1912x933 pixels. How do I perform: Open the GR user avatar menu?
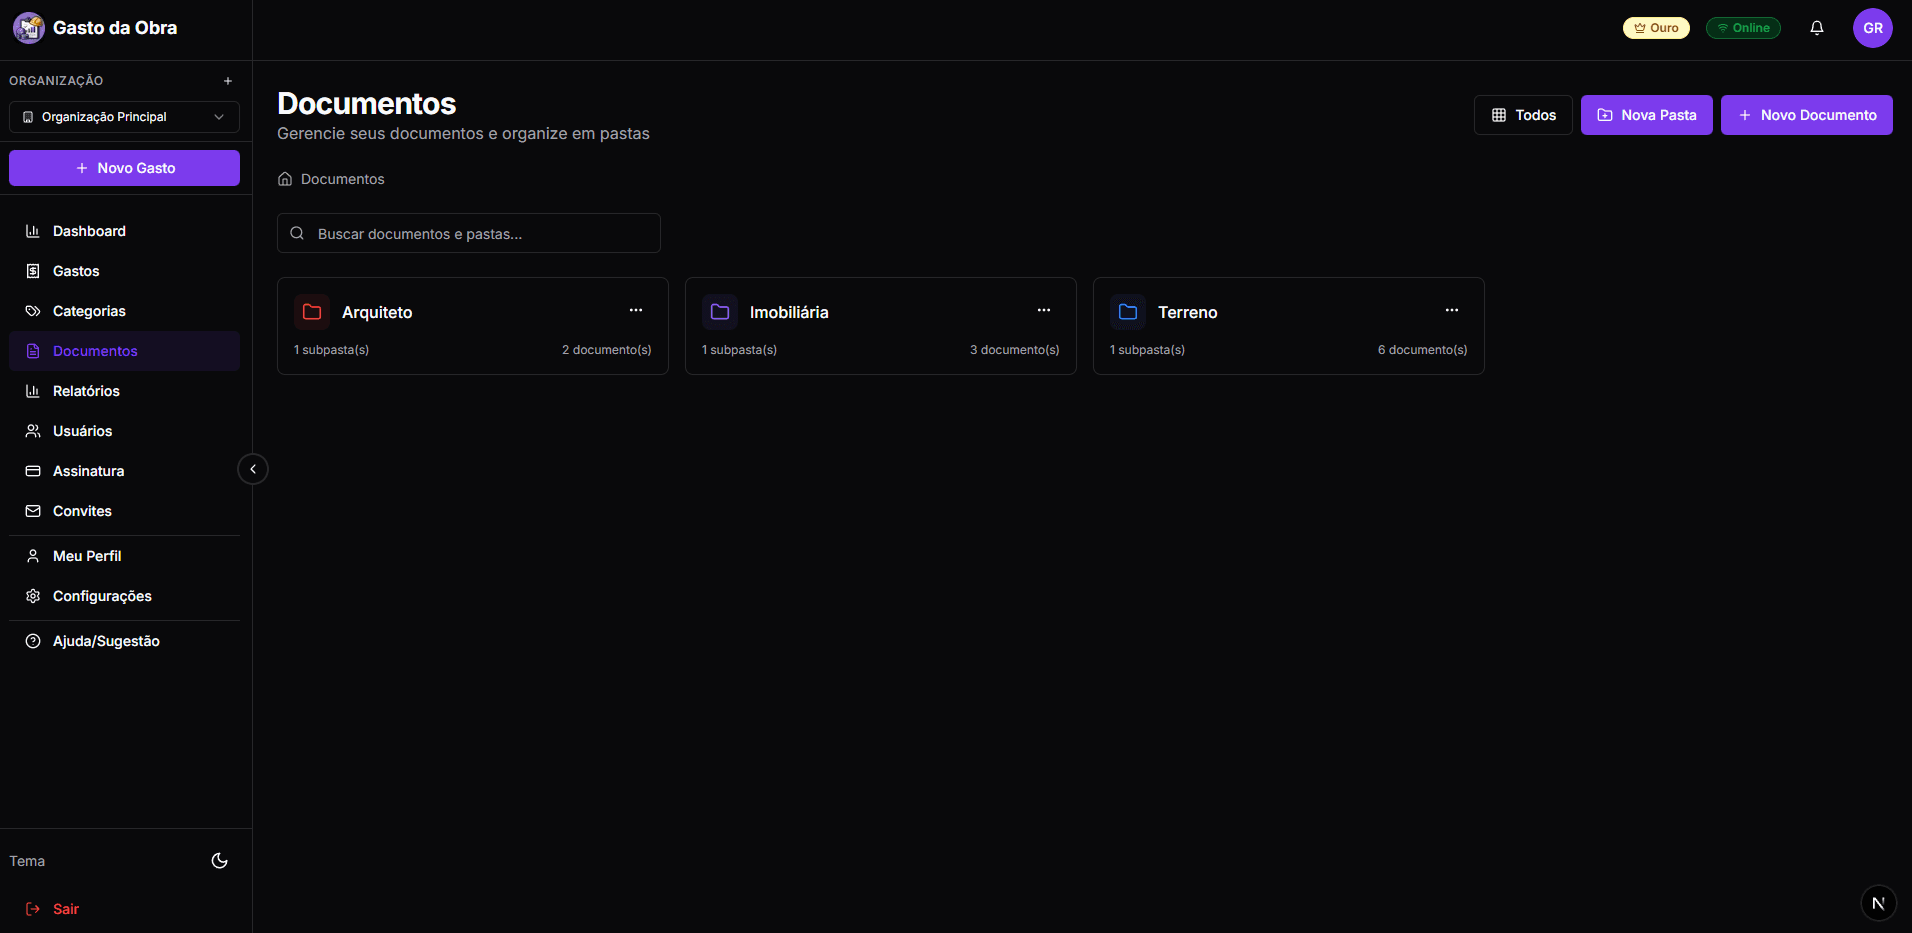coord(1872,28)
